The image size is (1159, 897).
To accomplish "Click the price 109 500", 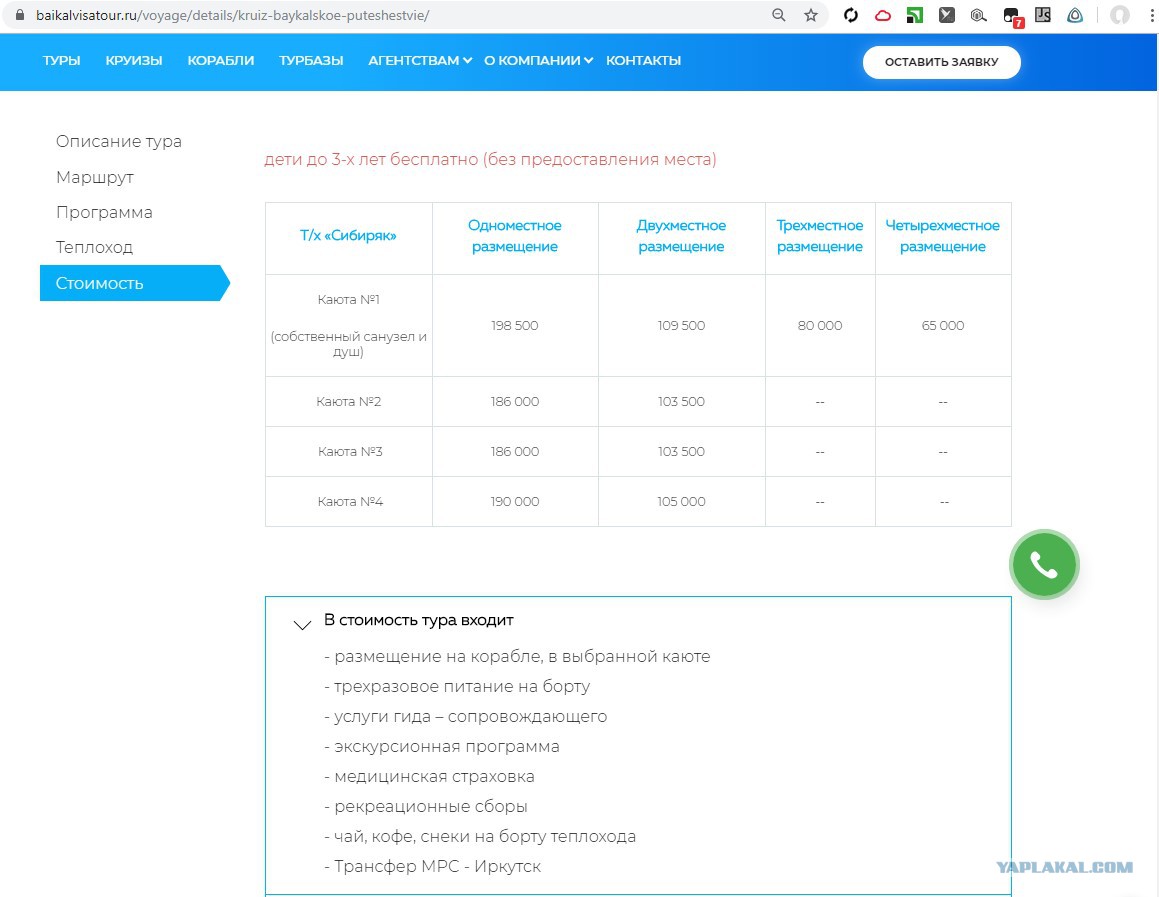I will (681, 325).
